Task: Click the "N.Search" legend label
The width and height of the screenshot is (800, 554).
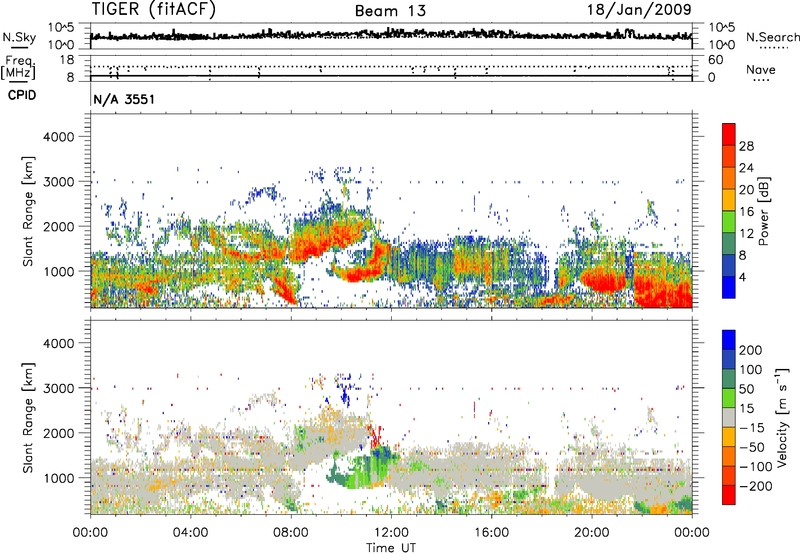Action: coord(772,37)
